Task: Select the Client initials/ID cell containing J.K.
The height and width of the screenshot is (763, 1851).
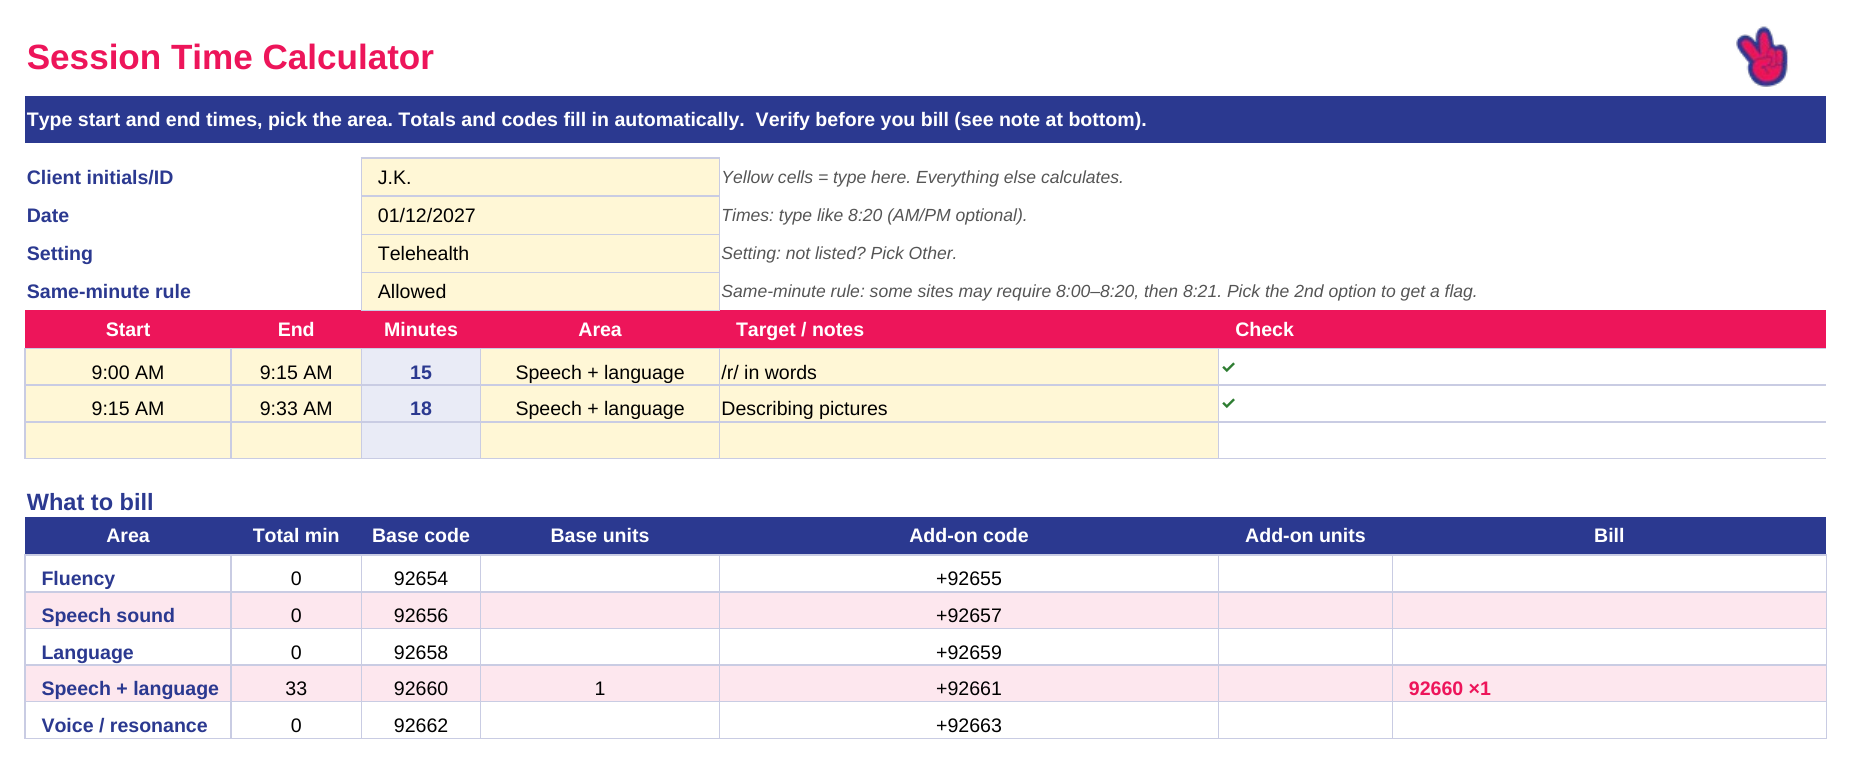Action: 540,177
